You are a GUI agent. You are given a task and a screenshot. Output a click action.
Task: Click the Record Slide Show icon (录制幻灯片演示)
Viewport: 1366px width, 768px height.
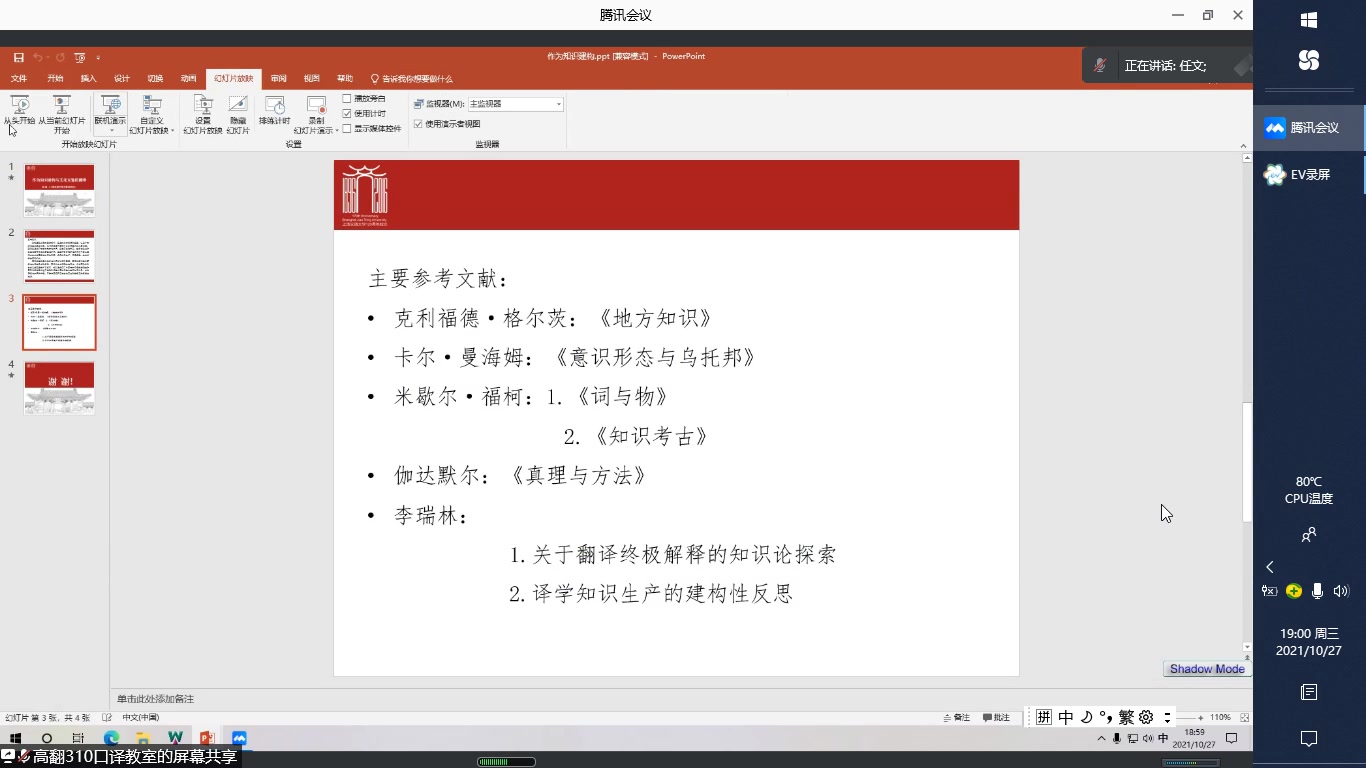(x=317, y=104)
